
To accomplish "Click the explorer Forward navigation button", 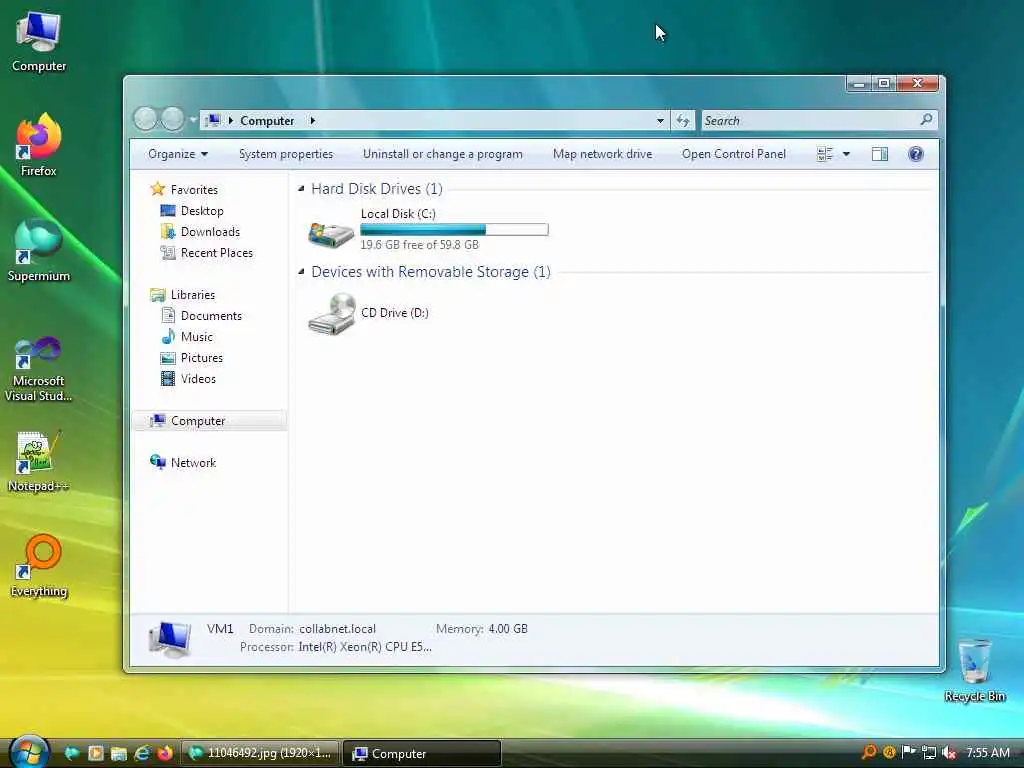I will (172, 120).
